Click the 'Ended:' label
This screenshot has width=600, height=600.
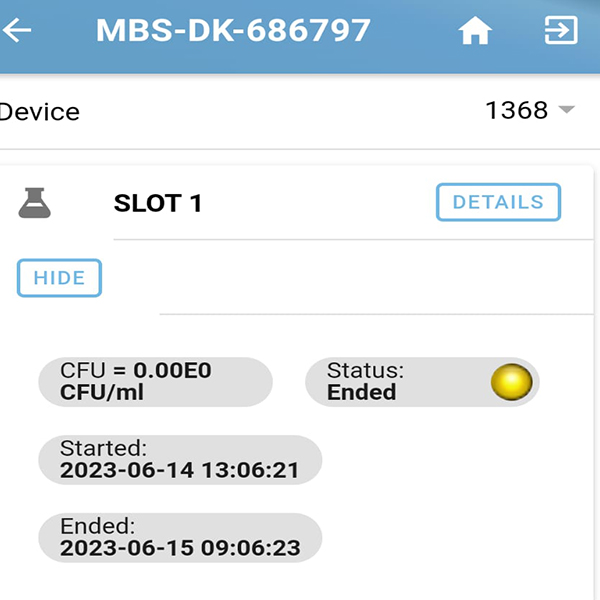pyautogui.click(x=97, y=526)
